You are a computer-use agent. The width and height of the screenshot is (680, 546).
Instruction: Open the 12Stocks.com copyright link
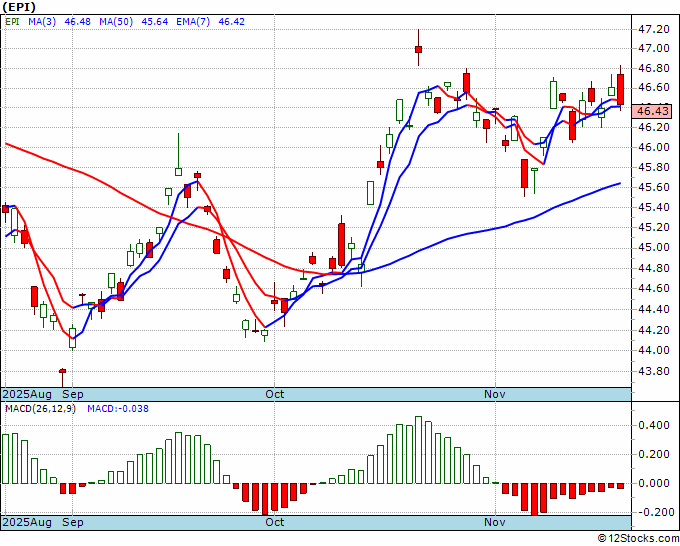click(x=638, y=539)
